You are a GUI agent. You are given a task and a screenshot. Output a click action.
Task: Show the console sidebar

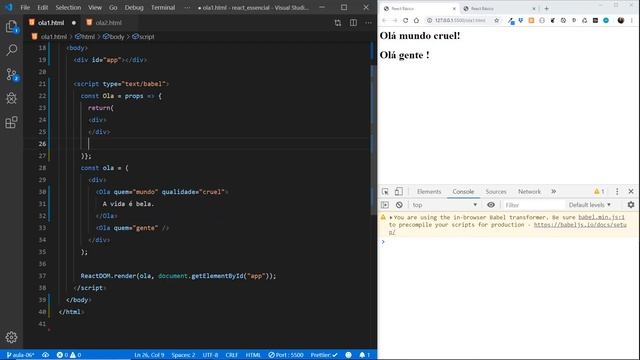point(385,205)
